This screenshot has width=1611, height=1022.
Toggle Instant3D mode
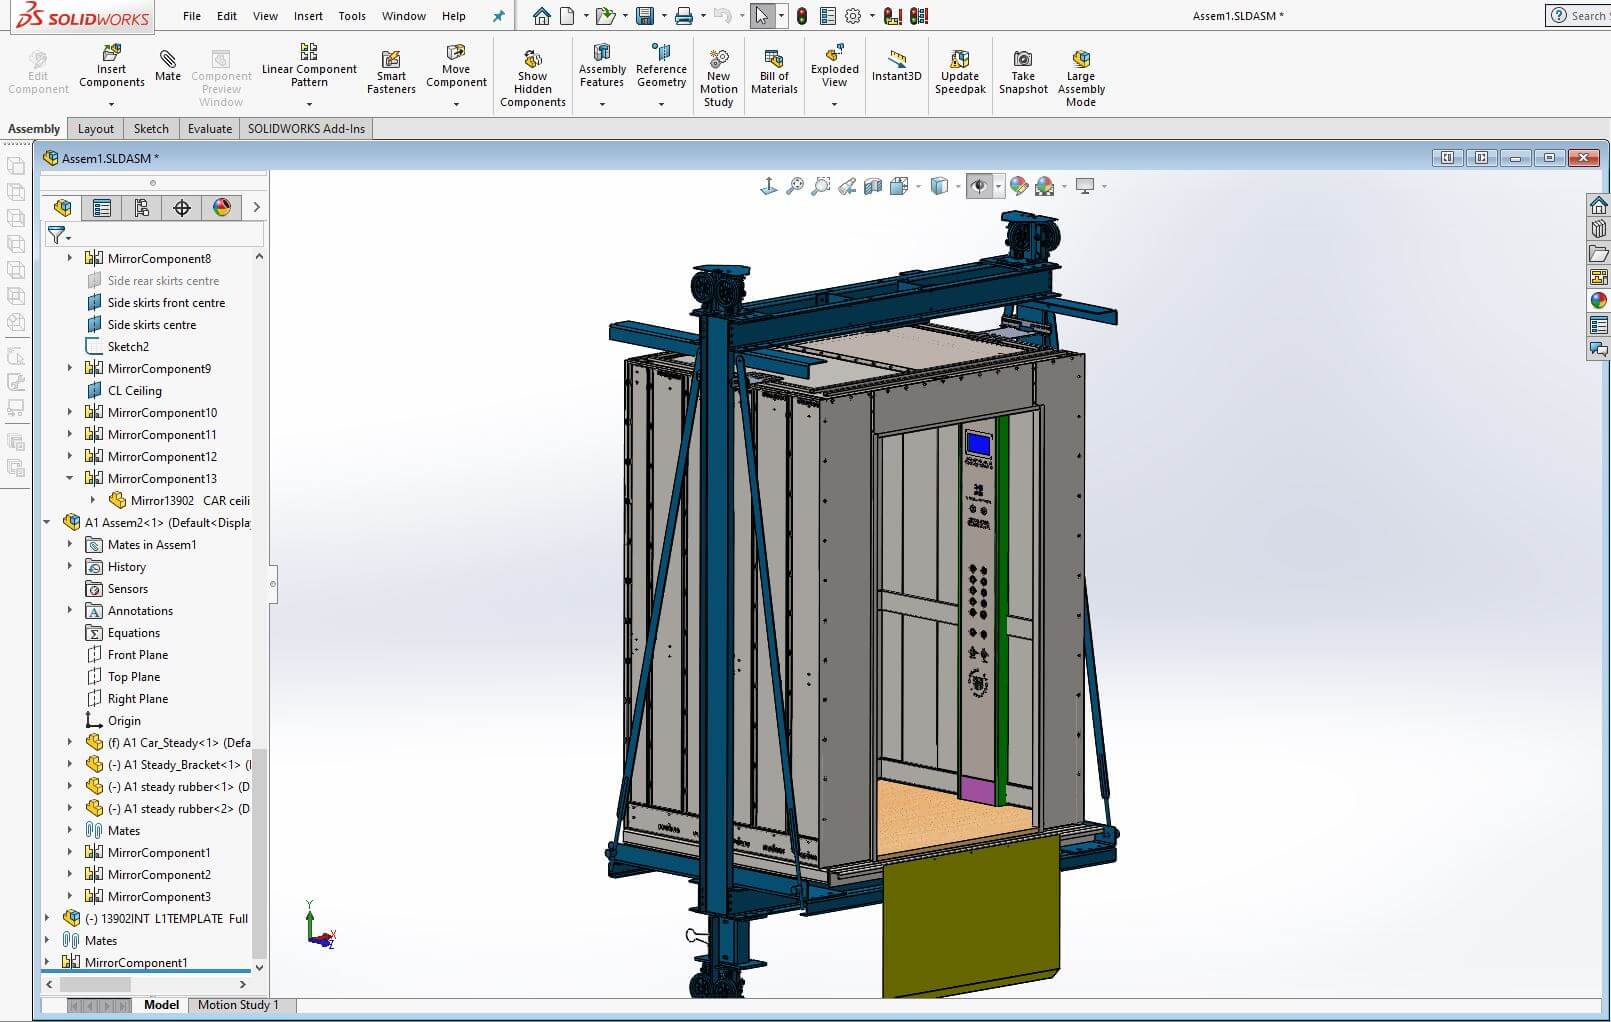(x=896, y=64)
